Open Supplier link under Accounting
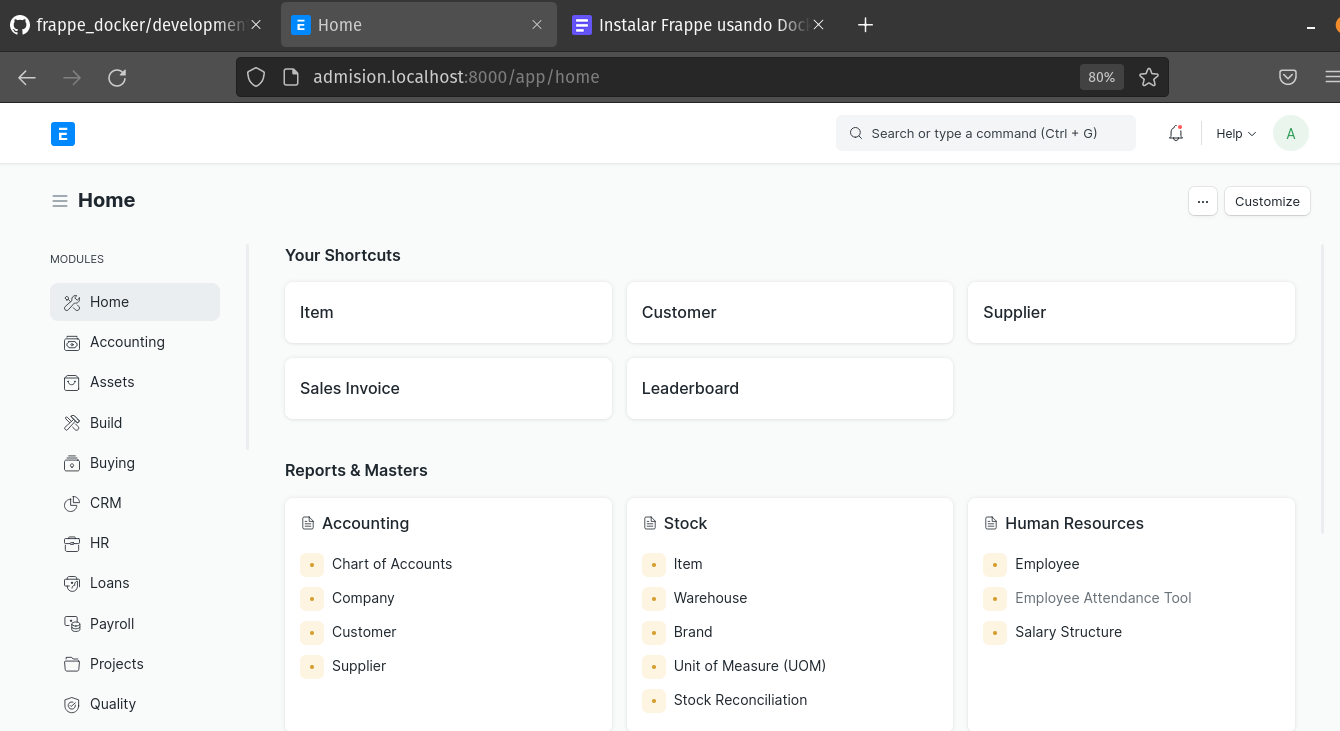Screen dimensions: 1340x731 pos(359,666)
